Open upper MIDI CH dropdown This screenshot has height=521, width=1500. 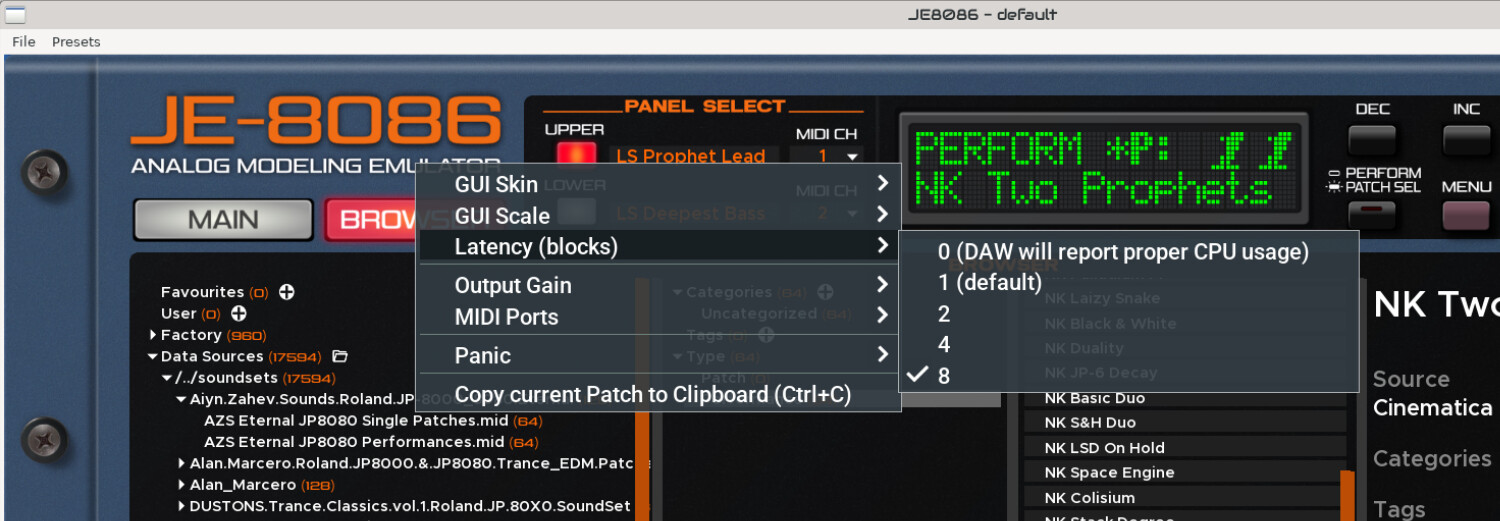click(825, 156)
